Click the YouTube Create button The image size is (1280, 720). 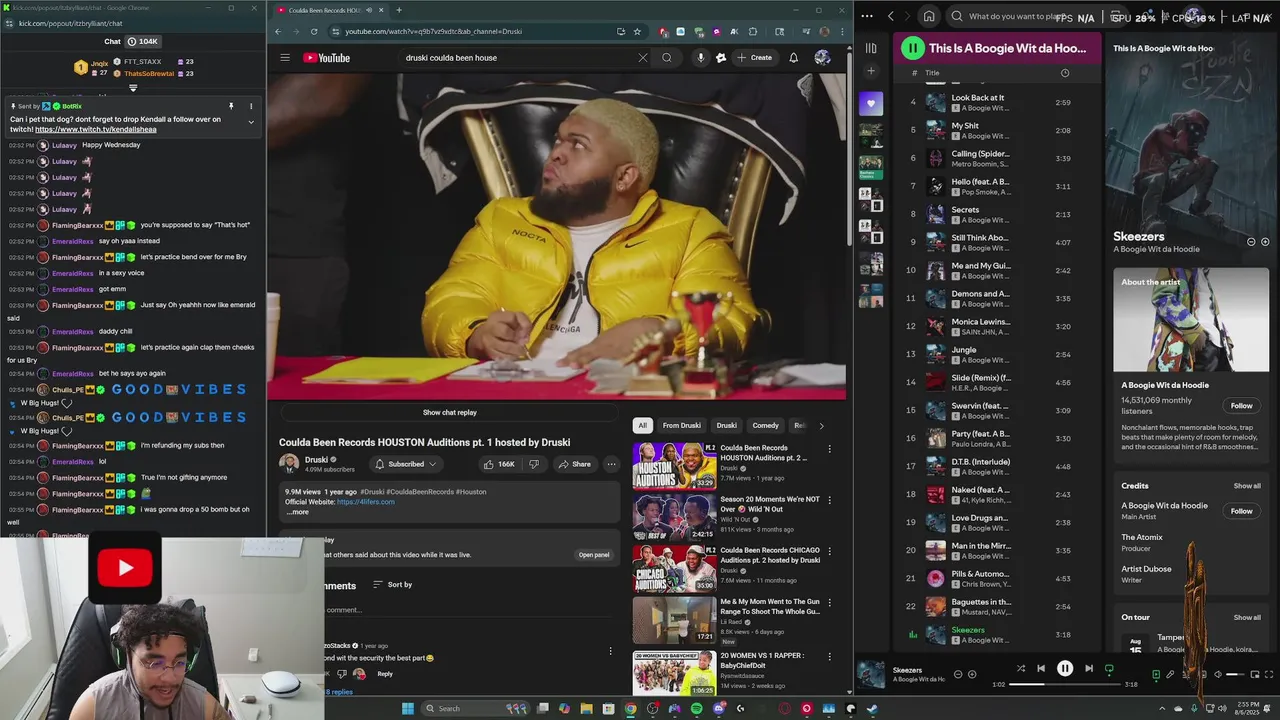pyautogui.click(x=755, y=58)
